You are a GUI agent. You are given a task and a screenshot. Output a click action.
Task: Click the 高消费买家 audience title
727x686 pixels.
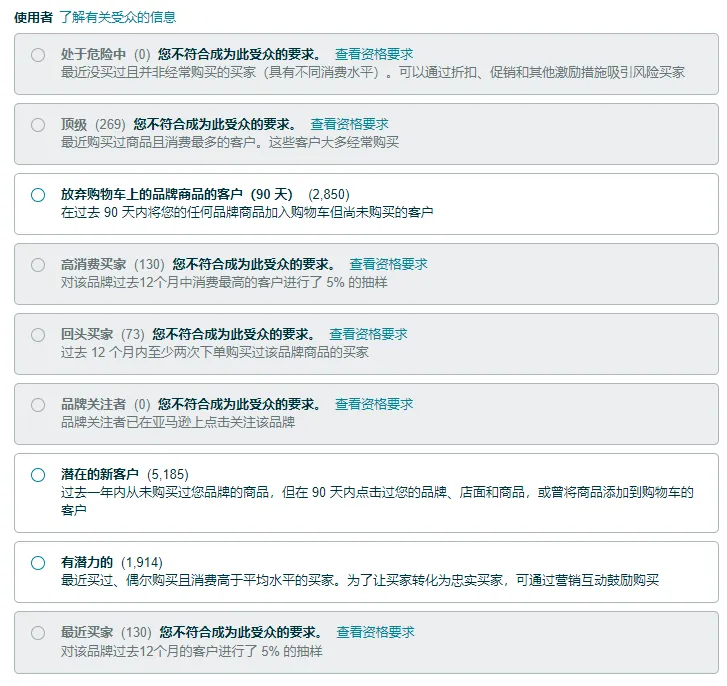coord(94,264)
